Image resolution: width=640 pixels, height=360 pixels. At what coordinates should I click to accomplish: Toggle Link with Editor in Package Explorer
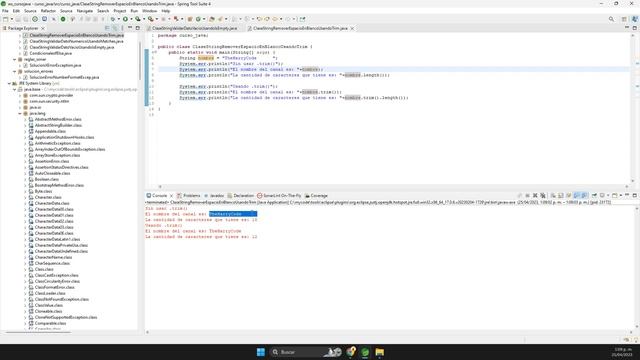115,28
